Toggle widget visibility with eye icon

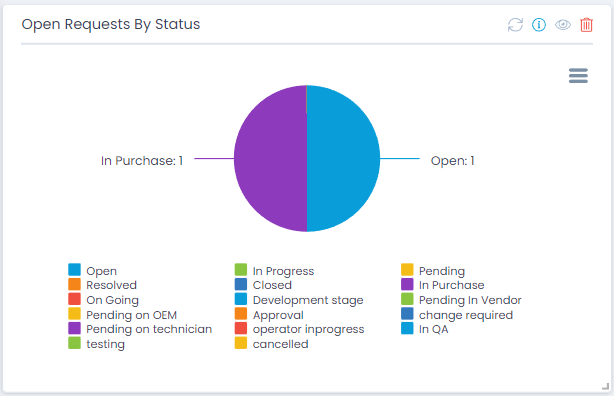click(563, 25)
